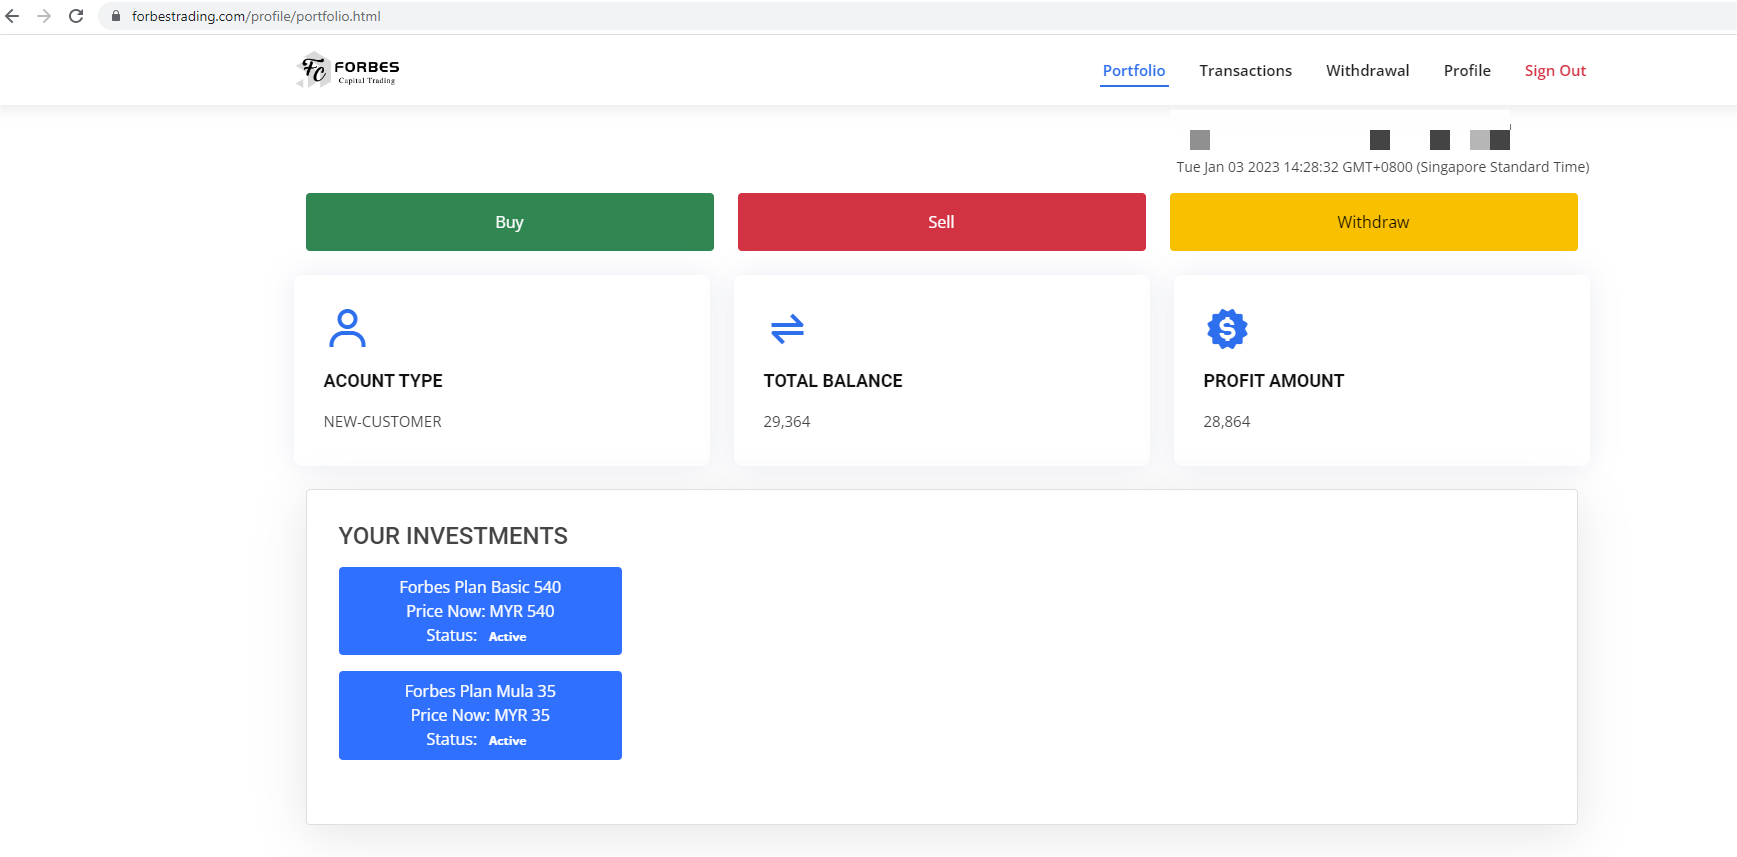Click the Forbes Capital Trading logo

tap(348, 70)
